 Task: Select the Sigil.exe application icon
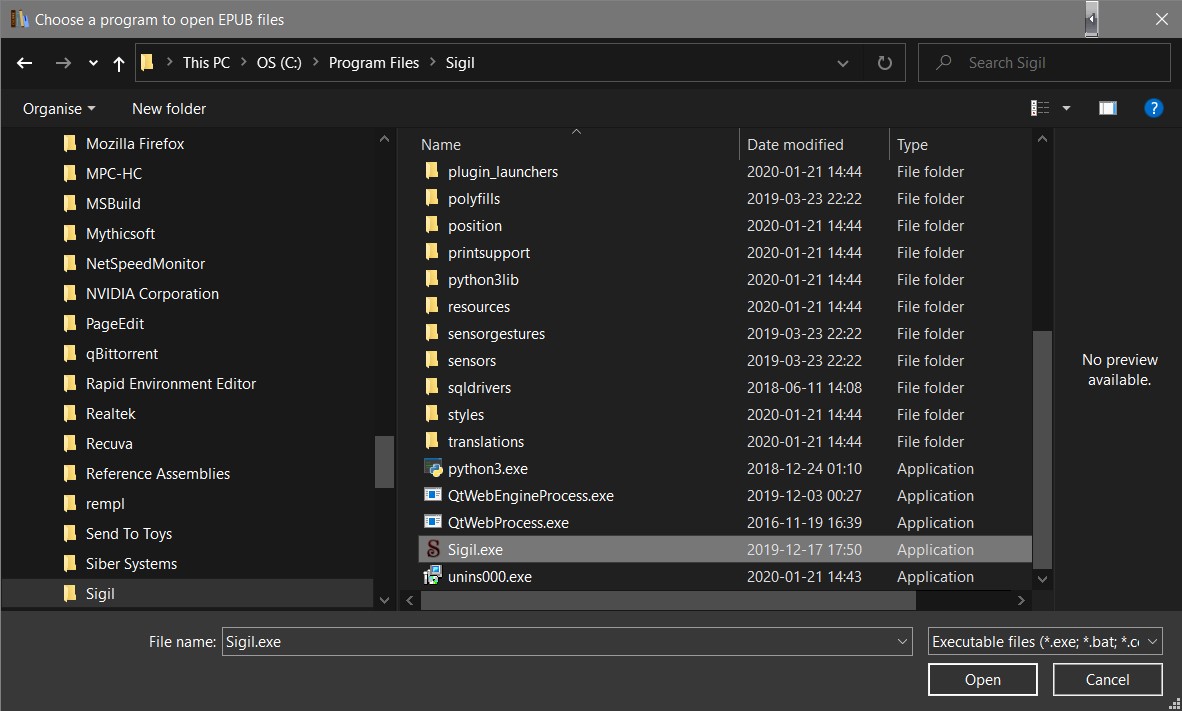433,549
